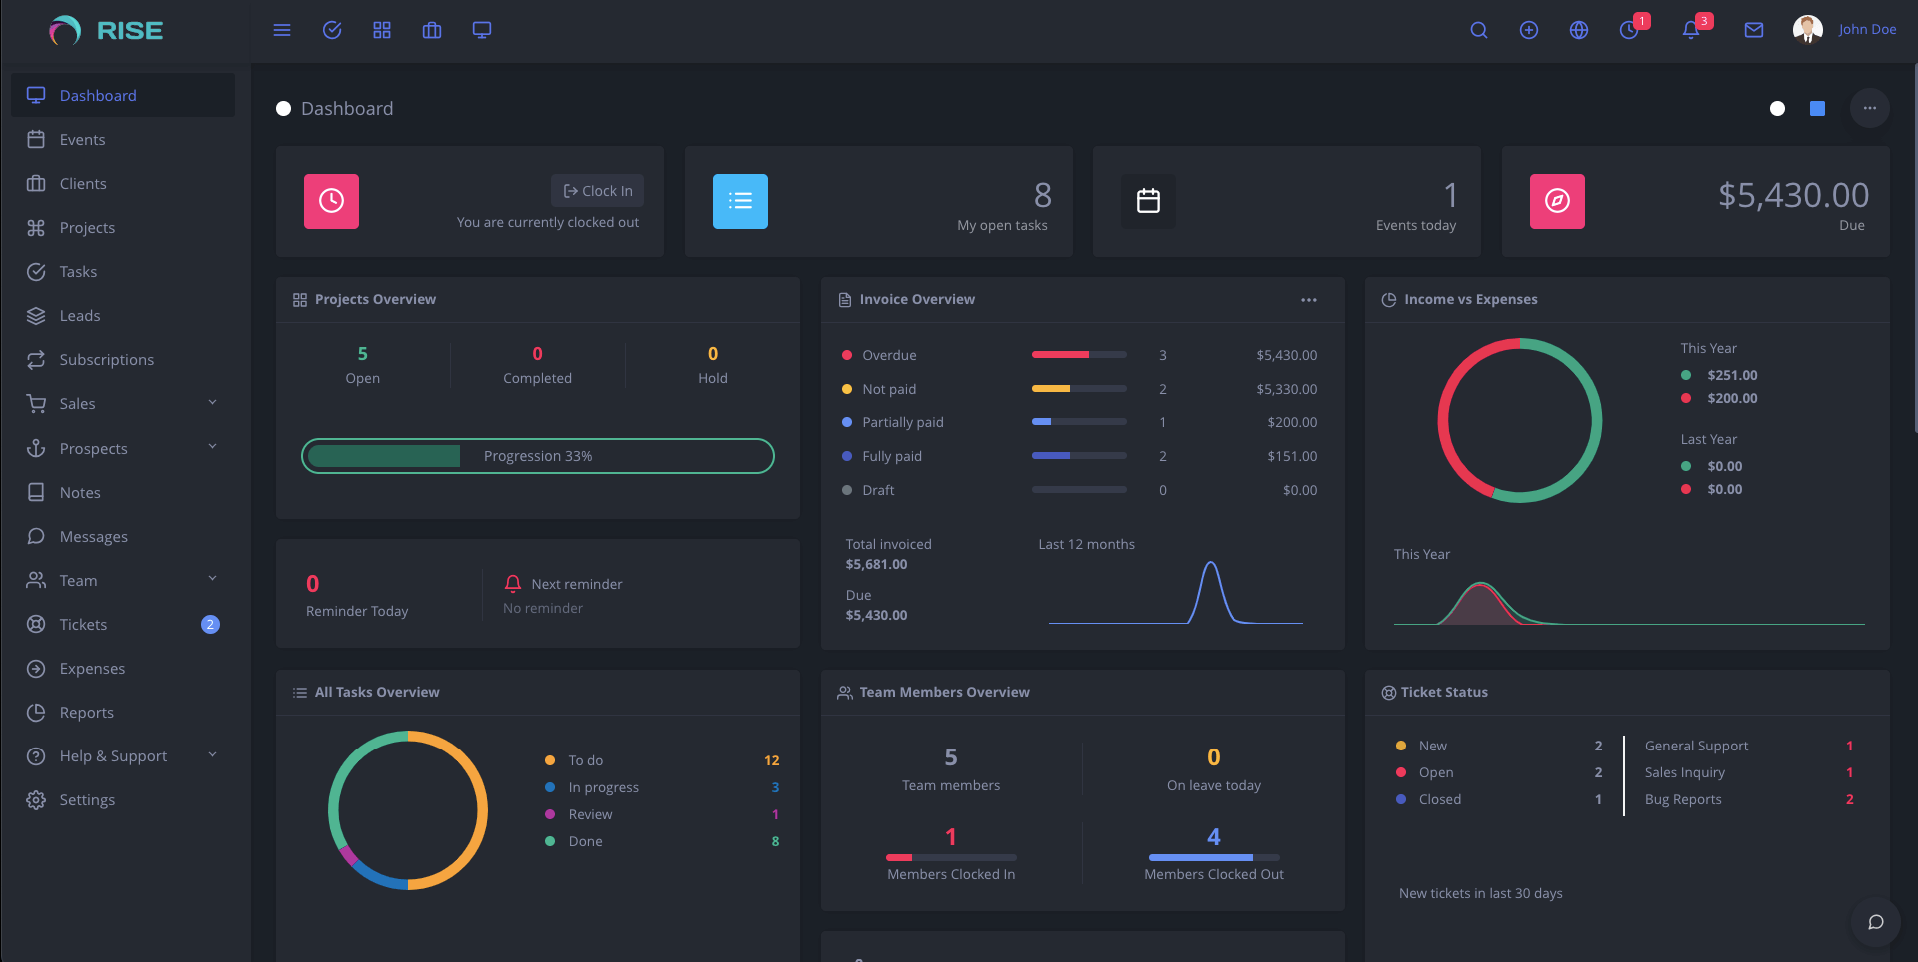The image size is (1918, 962).
Task: Open the language globe icon
Action: click(1578, 30)
